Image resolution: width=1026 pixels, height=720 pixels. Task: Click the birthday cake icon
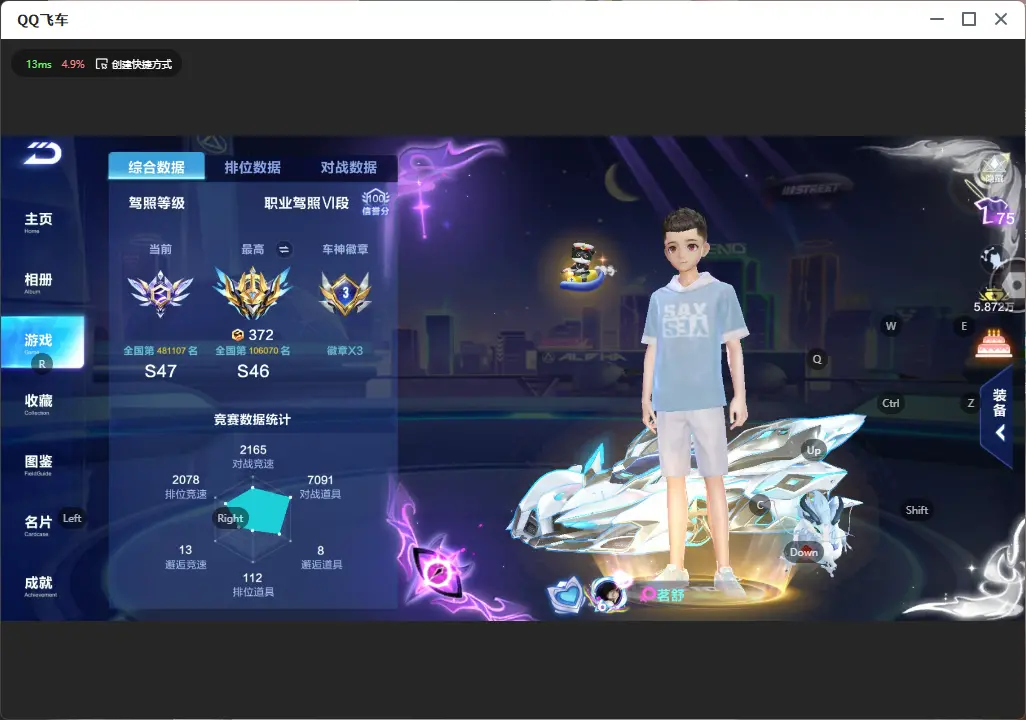993,344
